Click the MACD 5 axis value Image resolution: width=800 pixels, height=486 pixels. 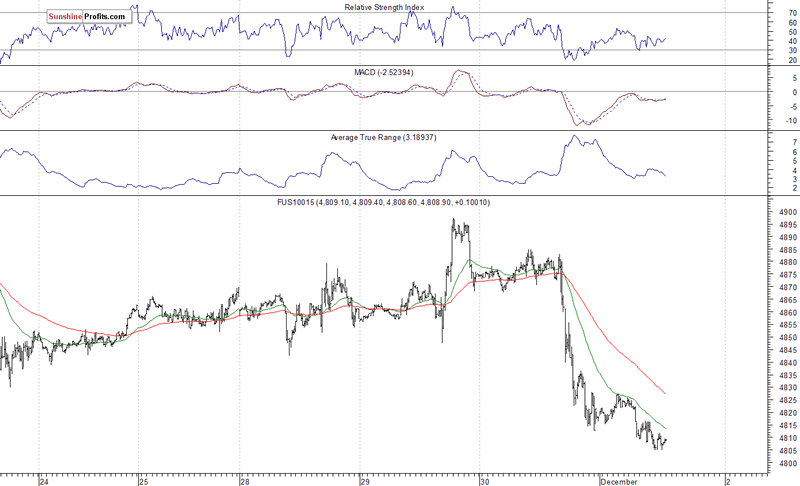click(x=794, y=78)
